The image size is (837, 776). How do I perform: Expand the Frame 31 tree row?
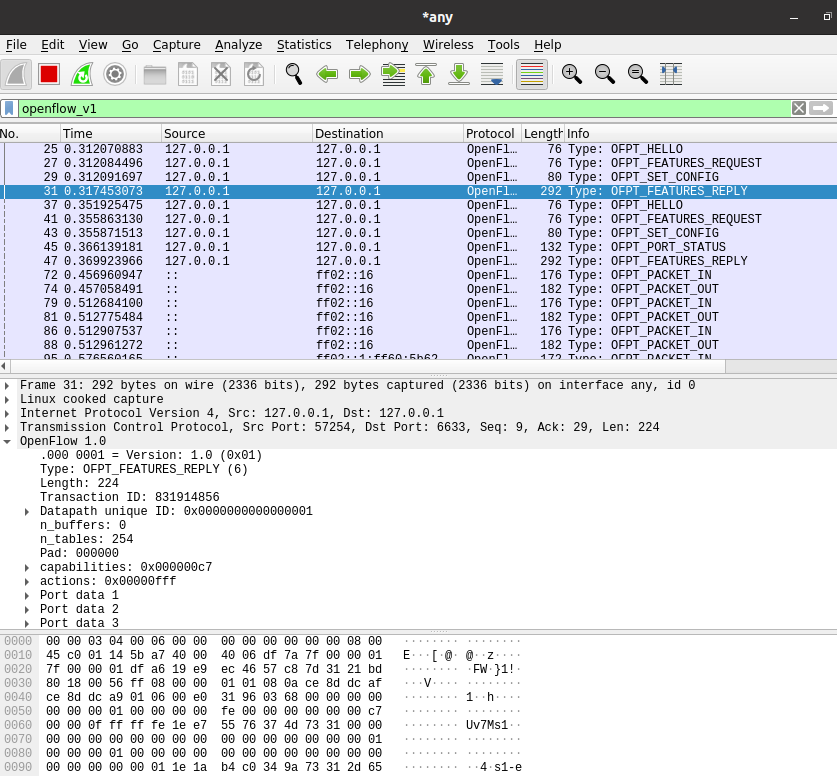coord(7,385)
